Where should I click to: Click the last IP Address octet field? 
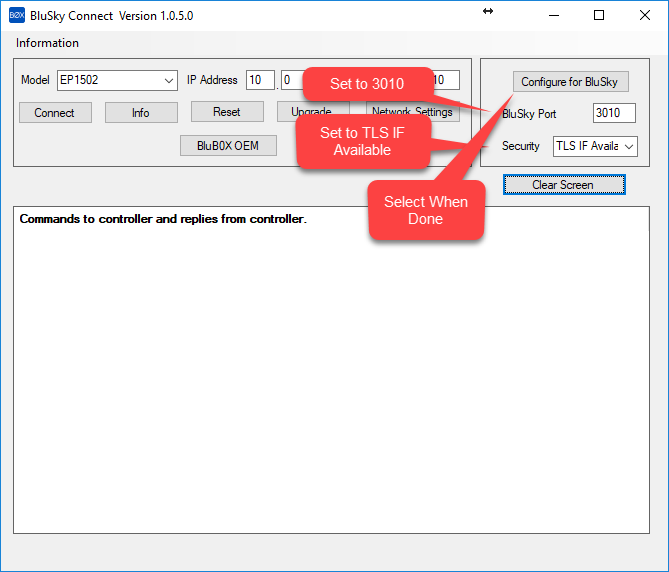tap(446, 80)
